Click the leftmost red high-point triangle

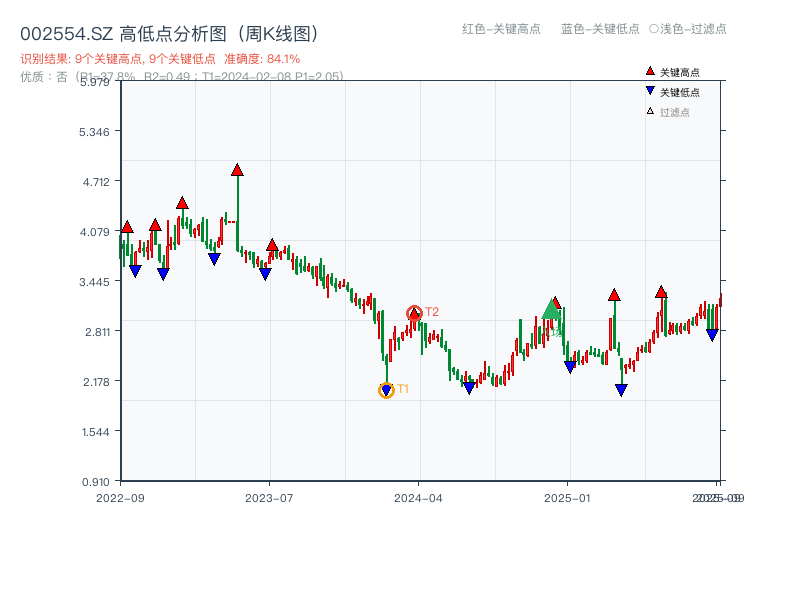coord(127,227)
